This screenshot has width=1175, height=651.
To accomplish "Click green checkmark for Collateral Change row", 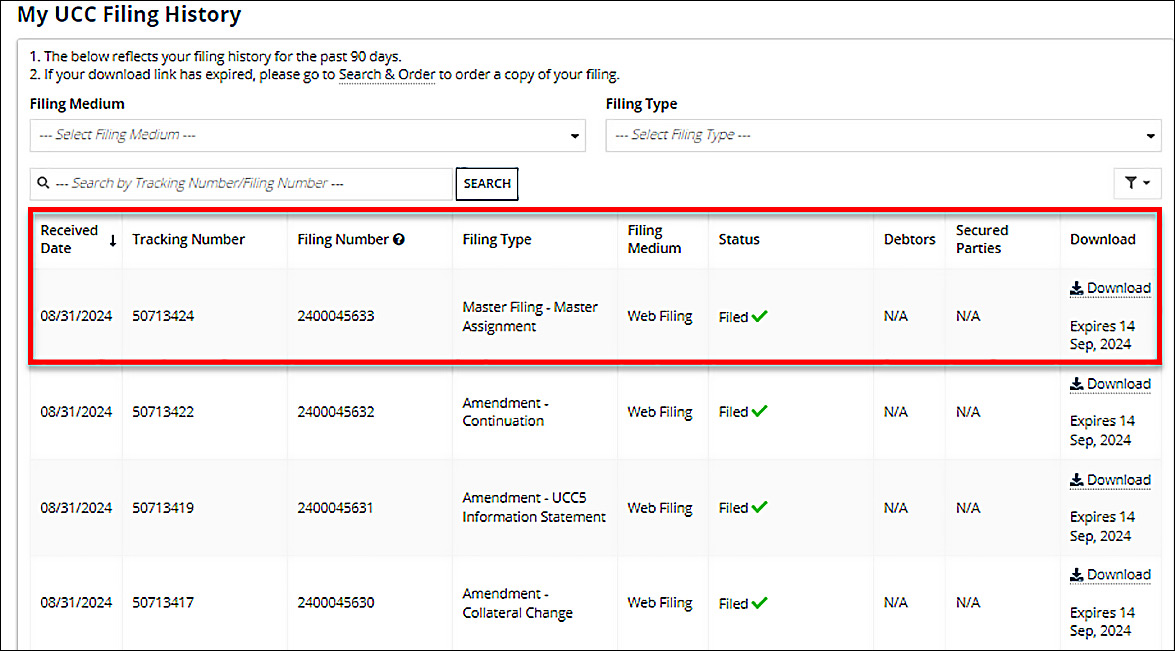I will pos(760,603).
